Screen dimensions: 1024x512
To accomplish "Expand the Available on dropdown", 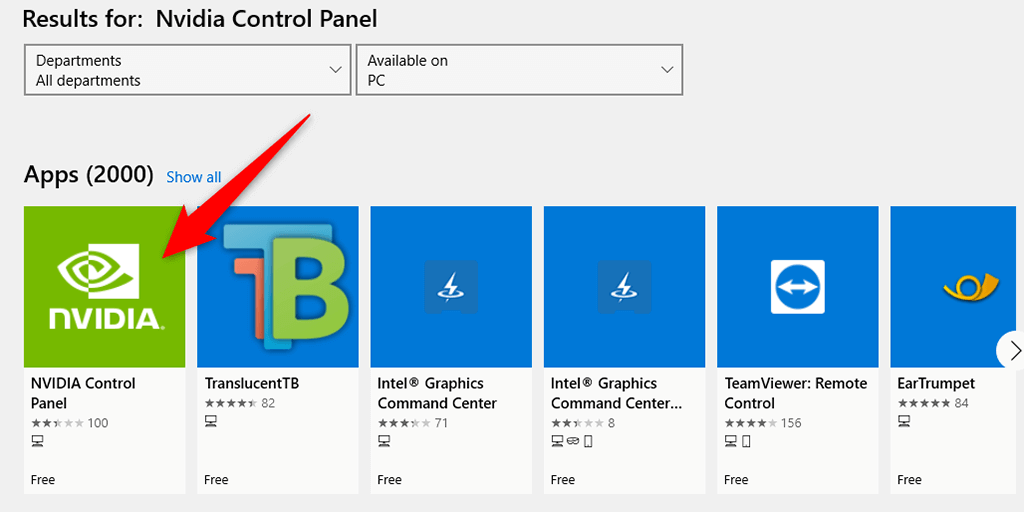I will 519,70.
